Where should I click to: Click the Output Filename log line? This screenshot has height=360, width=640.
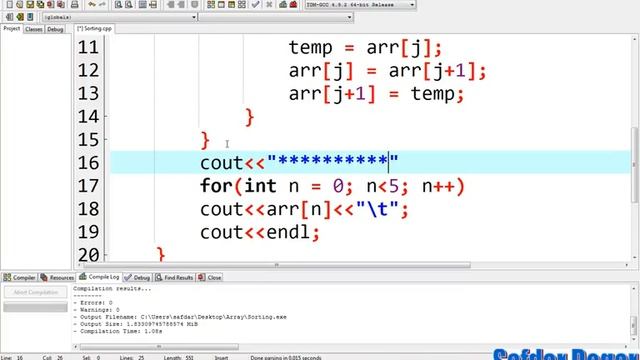pos(180,317)
